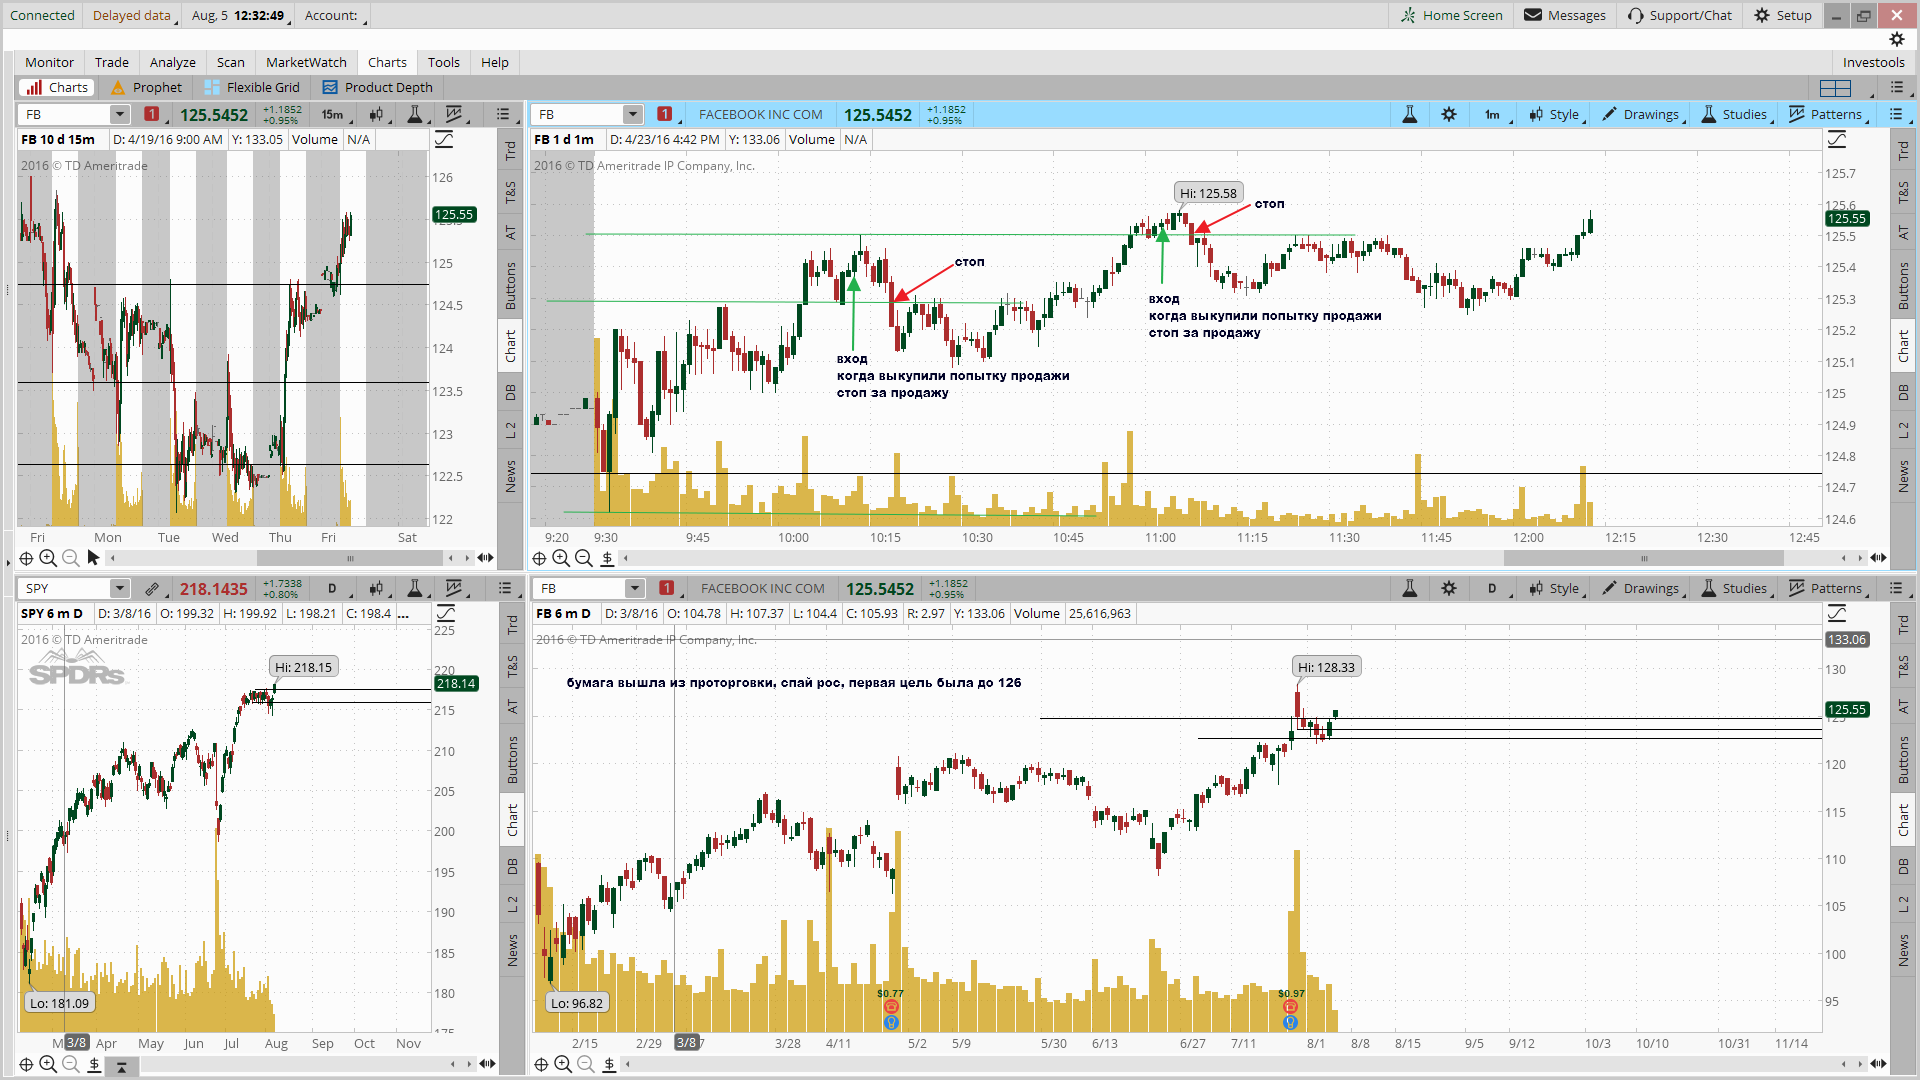Click the red link '1' in FB daily chart toolbar
The image size is (1920, 1080).
pos(667,588)
